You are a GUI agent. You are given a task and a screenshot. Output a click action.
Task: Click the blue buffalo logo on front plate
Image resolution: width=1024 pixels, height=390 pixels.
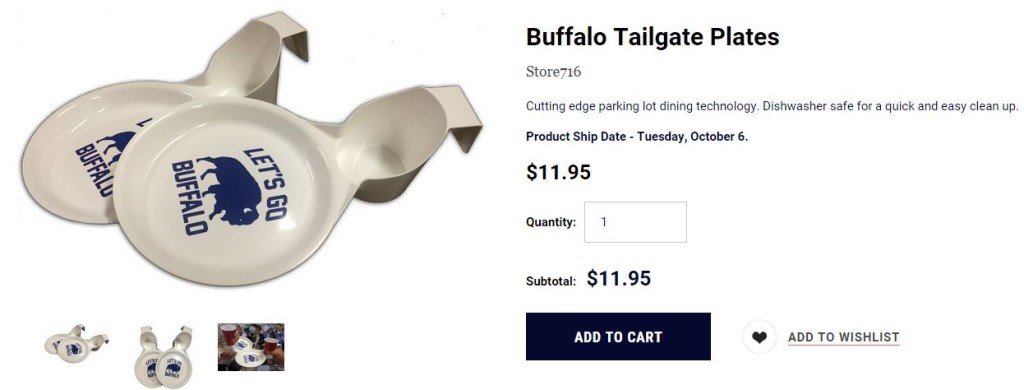coord(229,188)
